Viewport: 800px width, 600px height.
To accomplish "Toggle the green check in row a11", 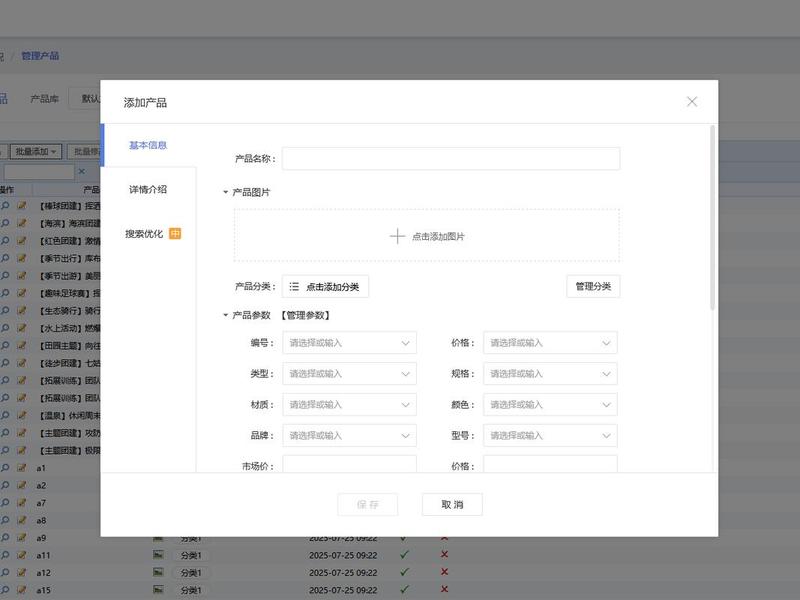I will click(x=404, y=555).
